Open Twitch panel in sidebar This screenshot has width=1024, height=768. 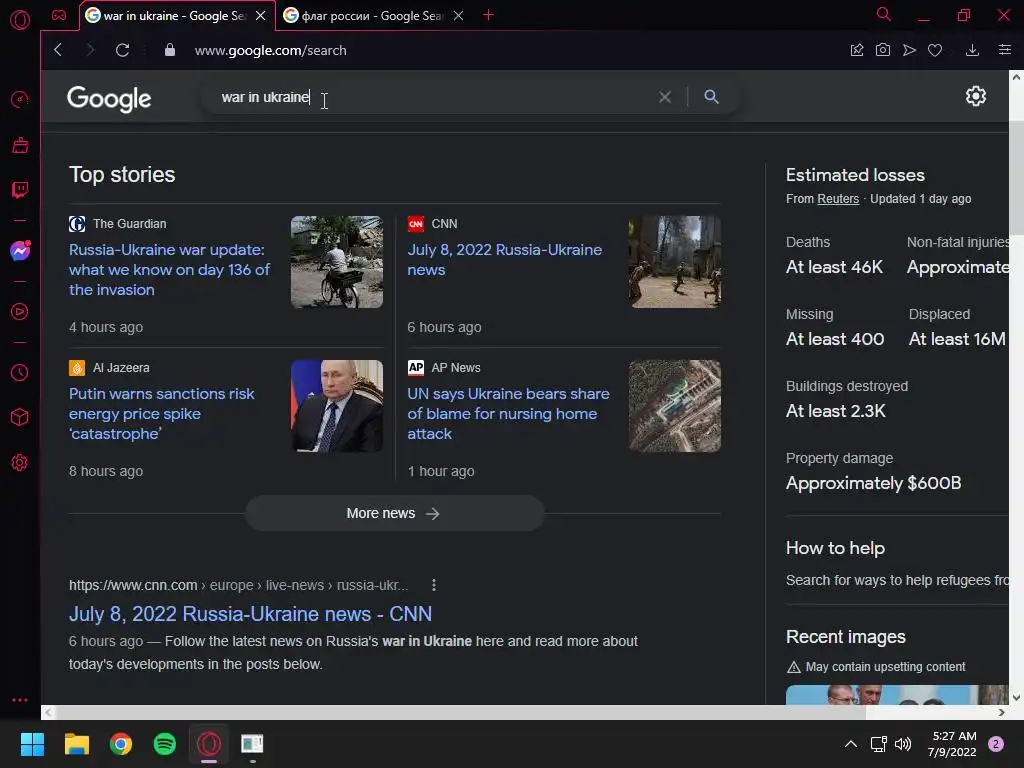pyautogui.click(x=20, y=190)
